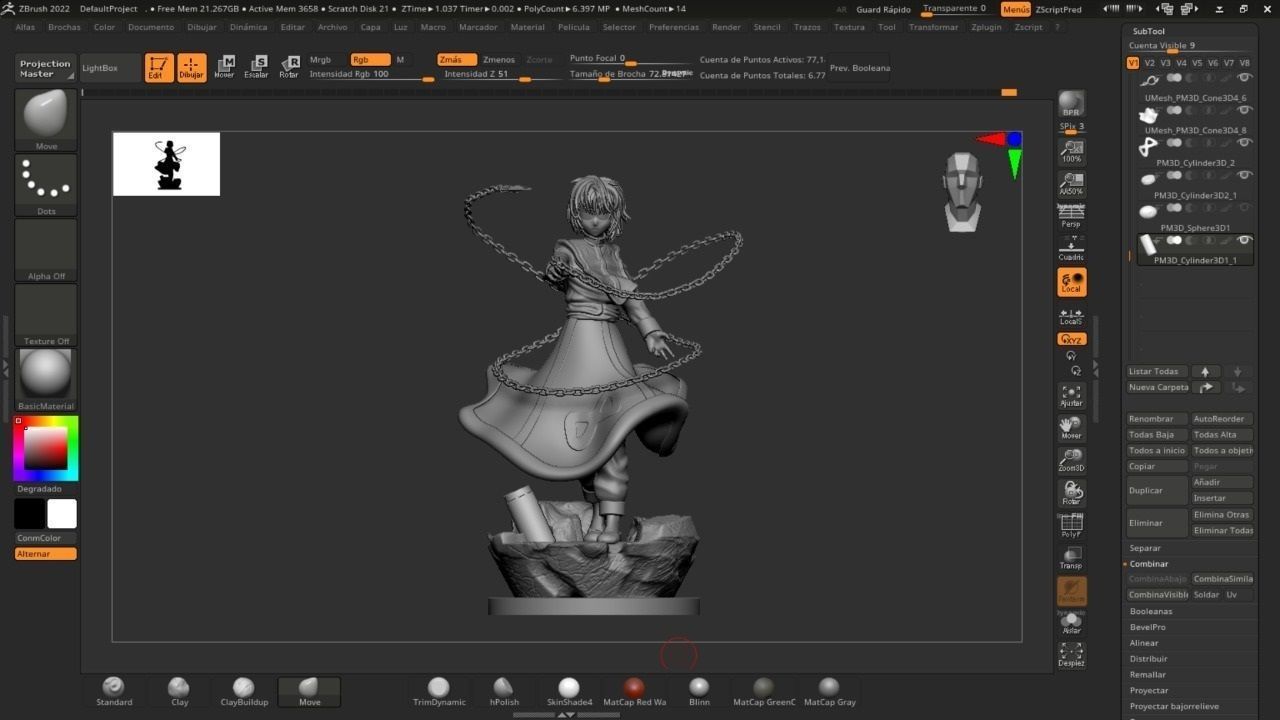Click the Desplez button
Screen dimensions: 1280x720
click(x=1071, y=655)
